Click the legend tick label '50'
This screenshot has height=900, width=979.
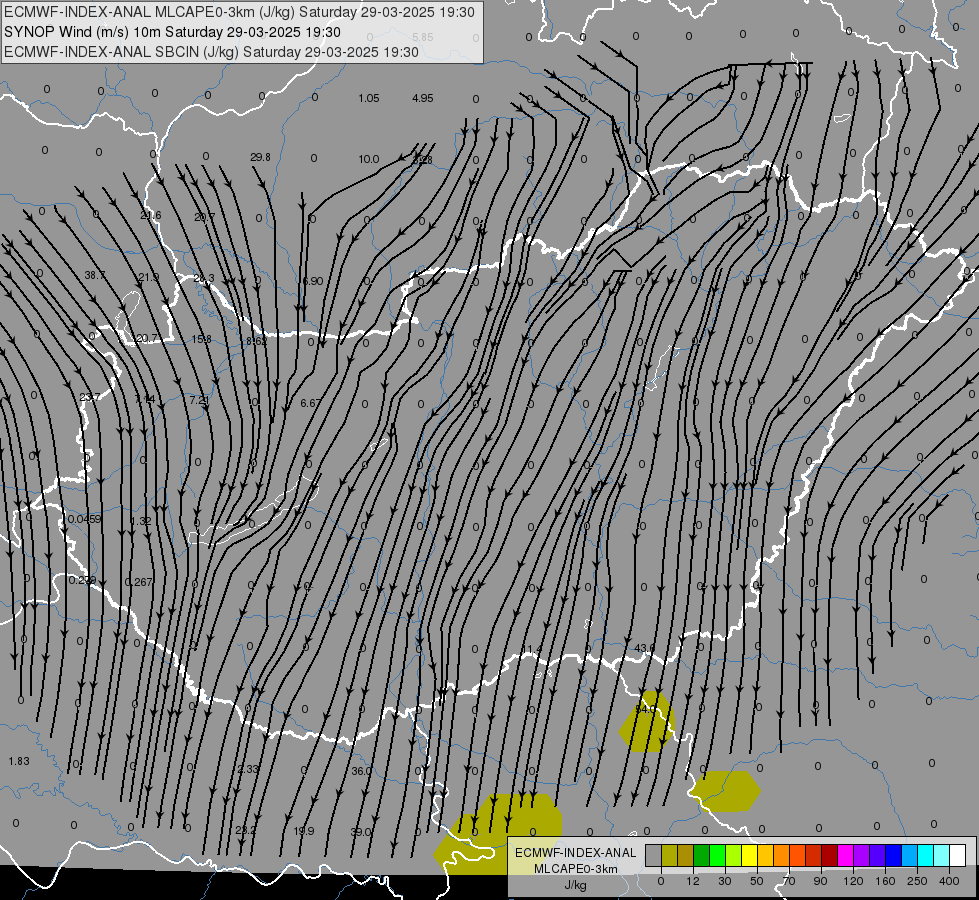(757, 881)
